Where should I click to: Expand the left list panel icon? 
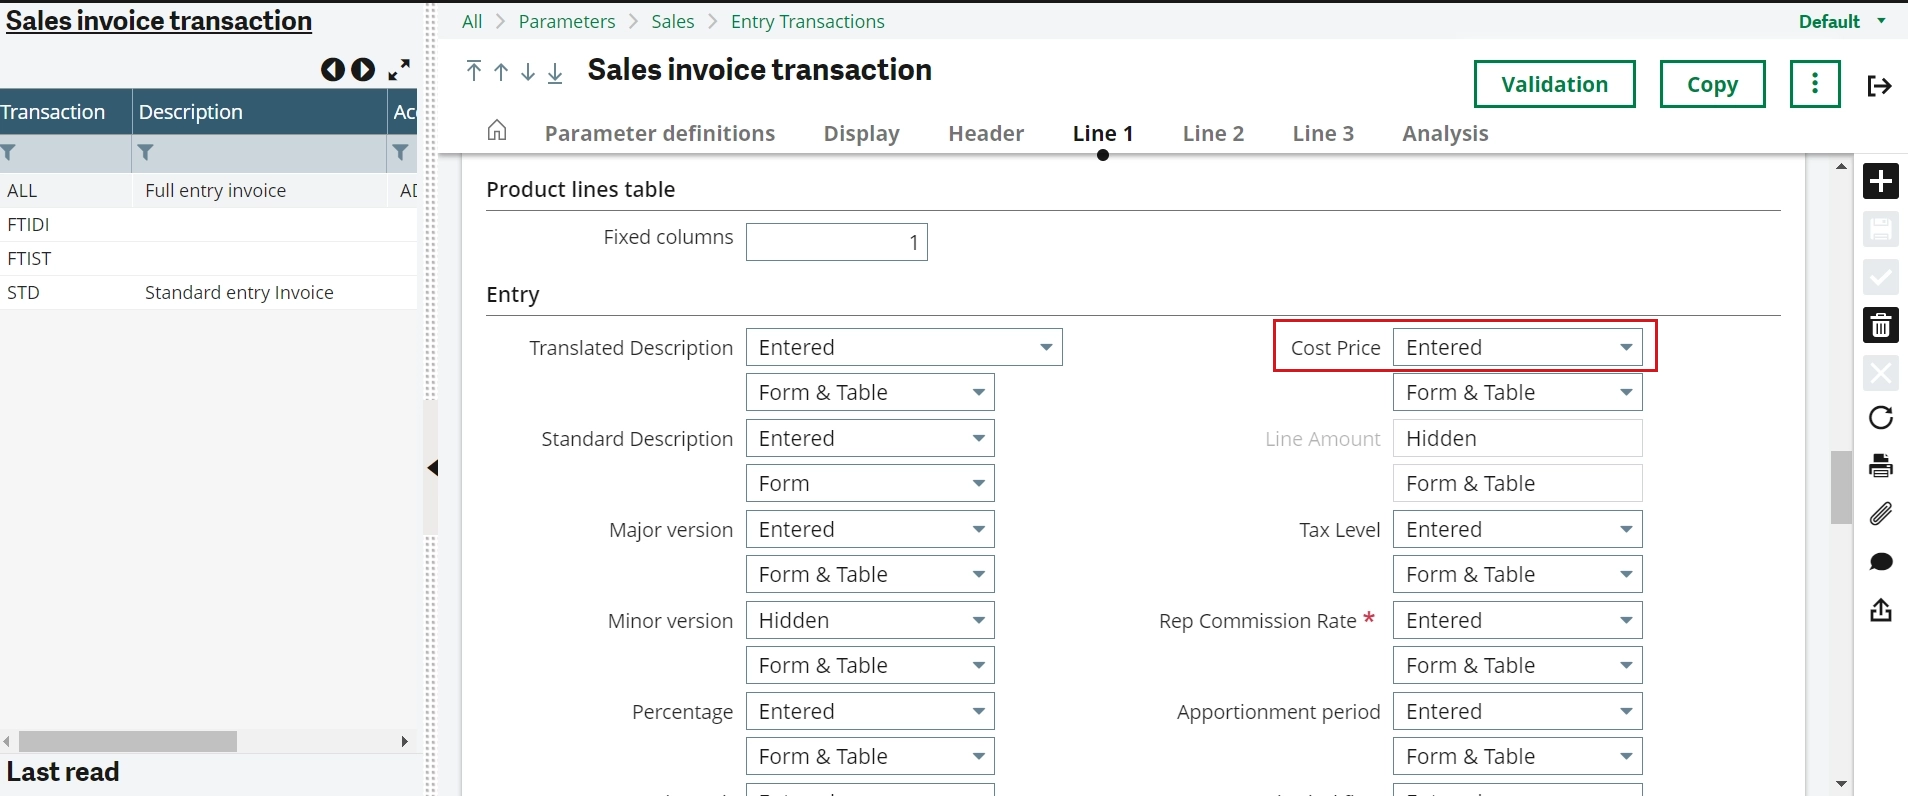[x=399, y=70]
